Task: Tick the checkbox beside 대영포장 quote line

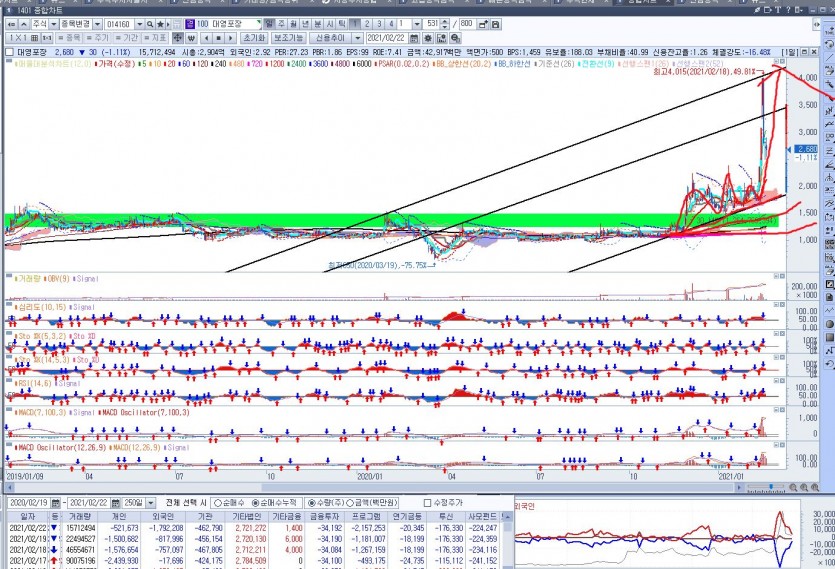Action: coord(10,52)
